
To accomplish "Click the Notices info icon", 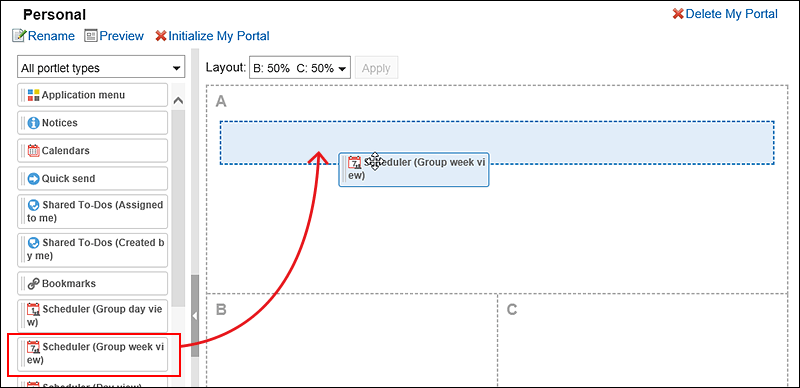I will point(34,123).
